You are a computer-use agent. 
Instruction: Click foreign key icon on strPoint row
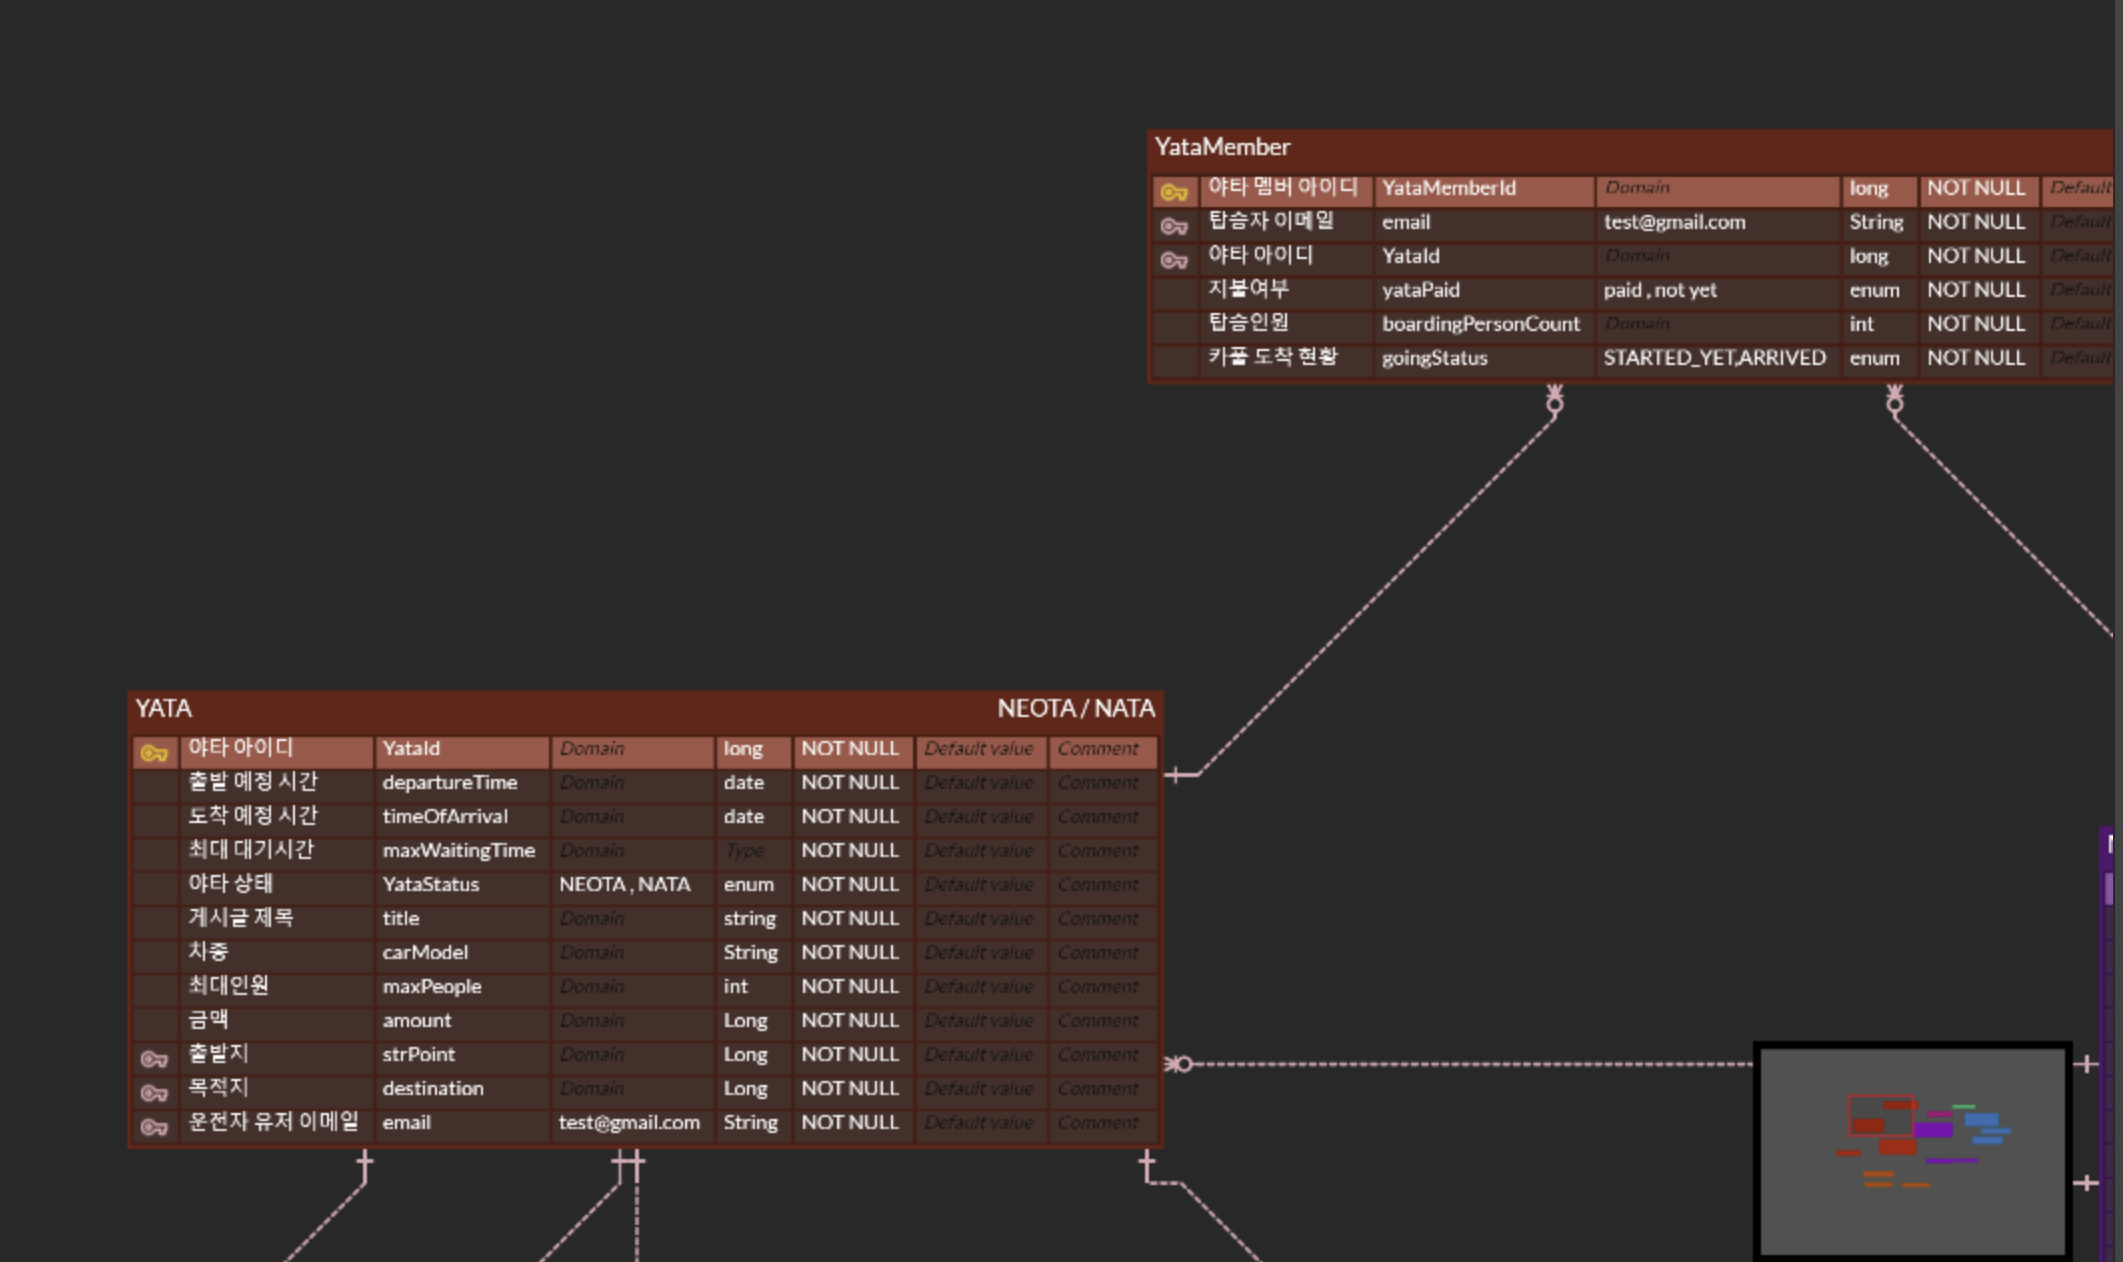[154, 1058]
